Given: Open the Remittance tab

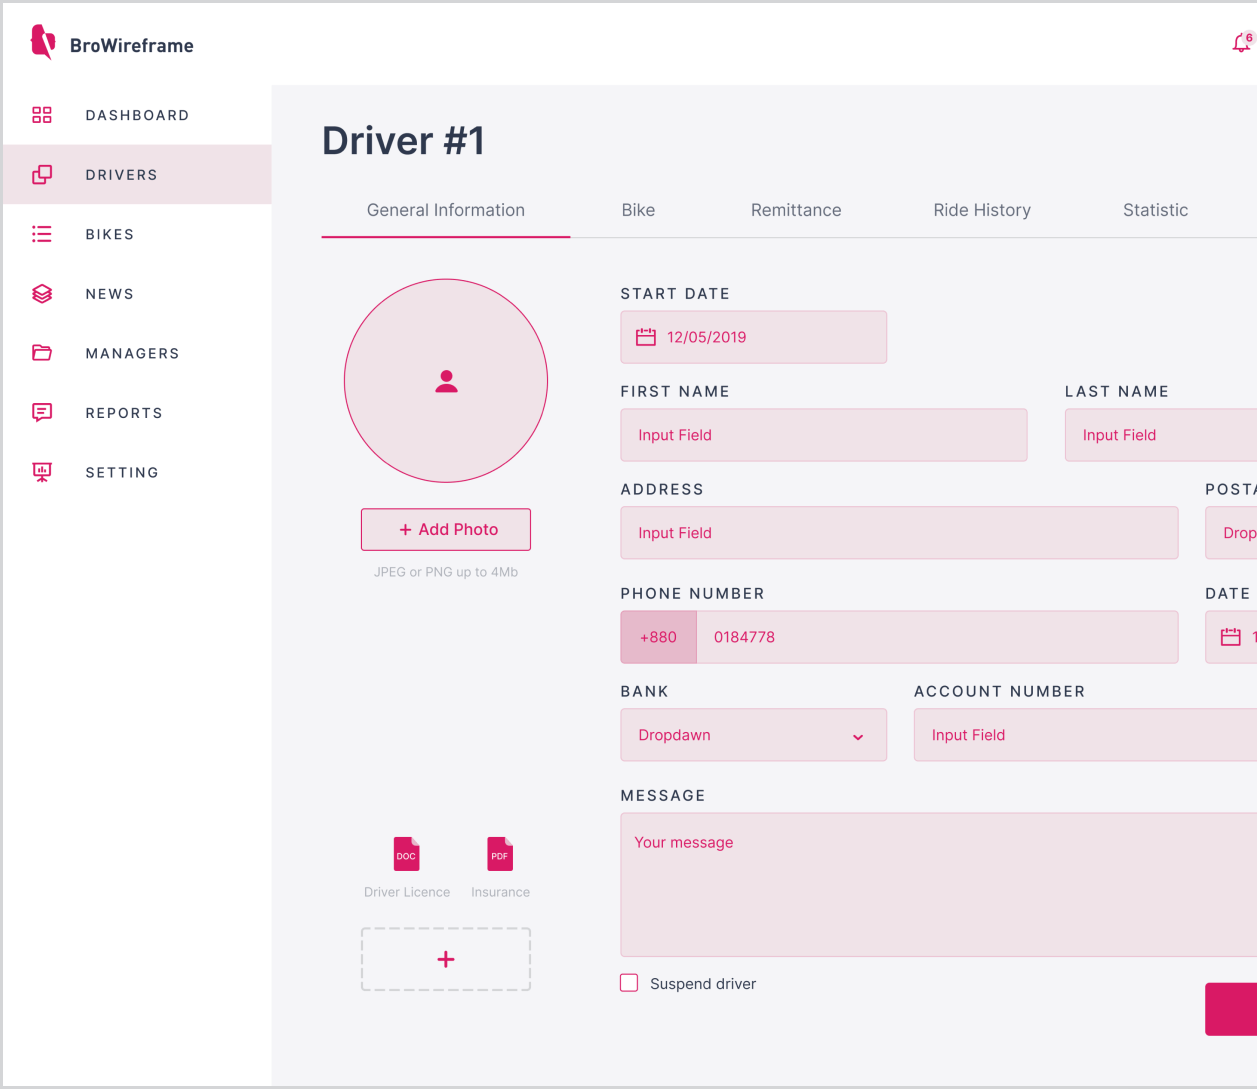Looking at the screenshot, I should coord(796,210).
